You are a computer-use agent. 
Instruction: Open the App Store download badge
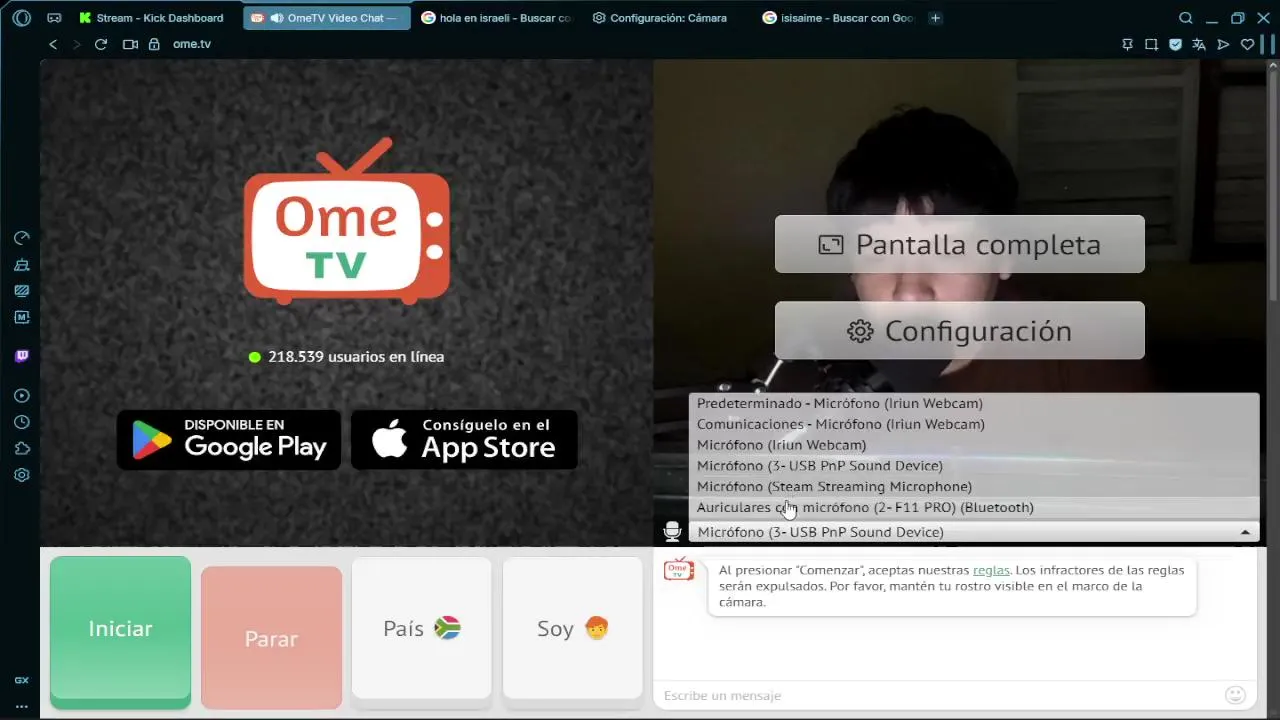[464, 440]
